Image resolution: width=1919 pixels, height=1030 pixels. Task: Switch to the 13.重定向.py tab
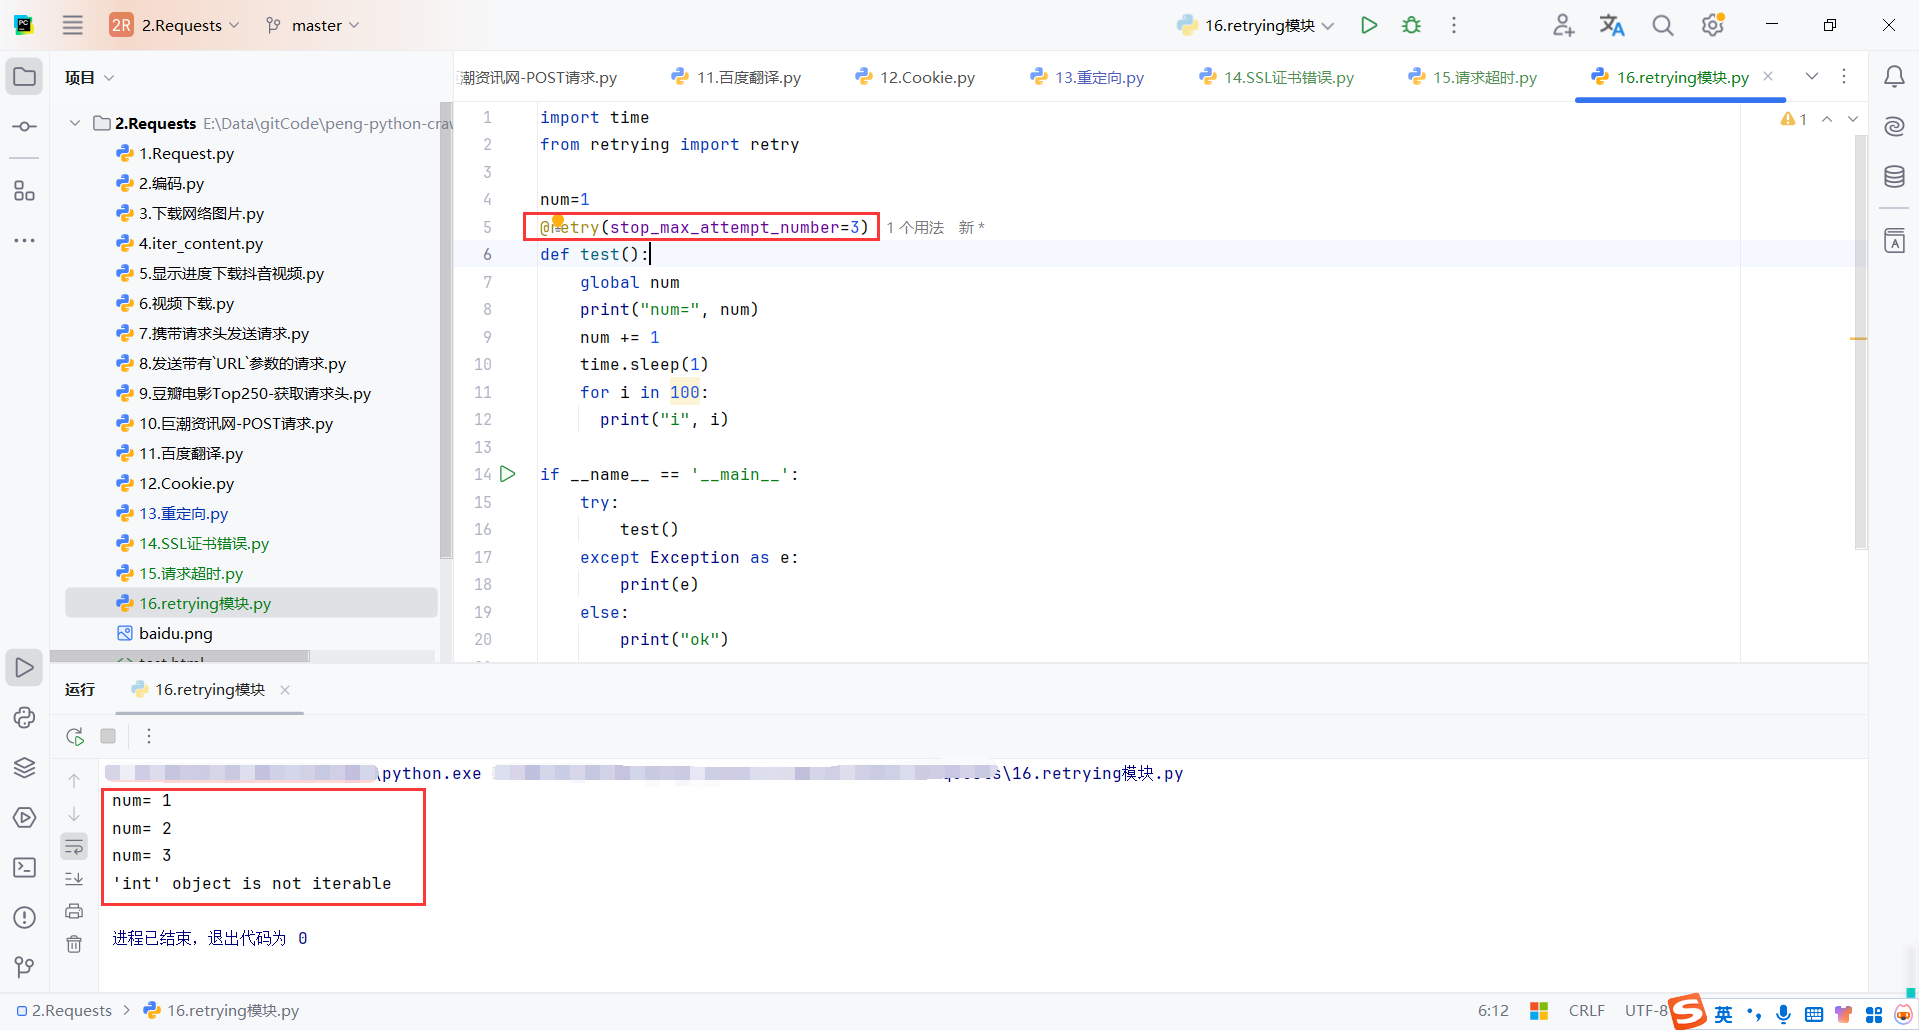click(x=1087, y=77)
